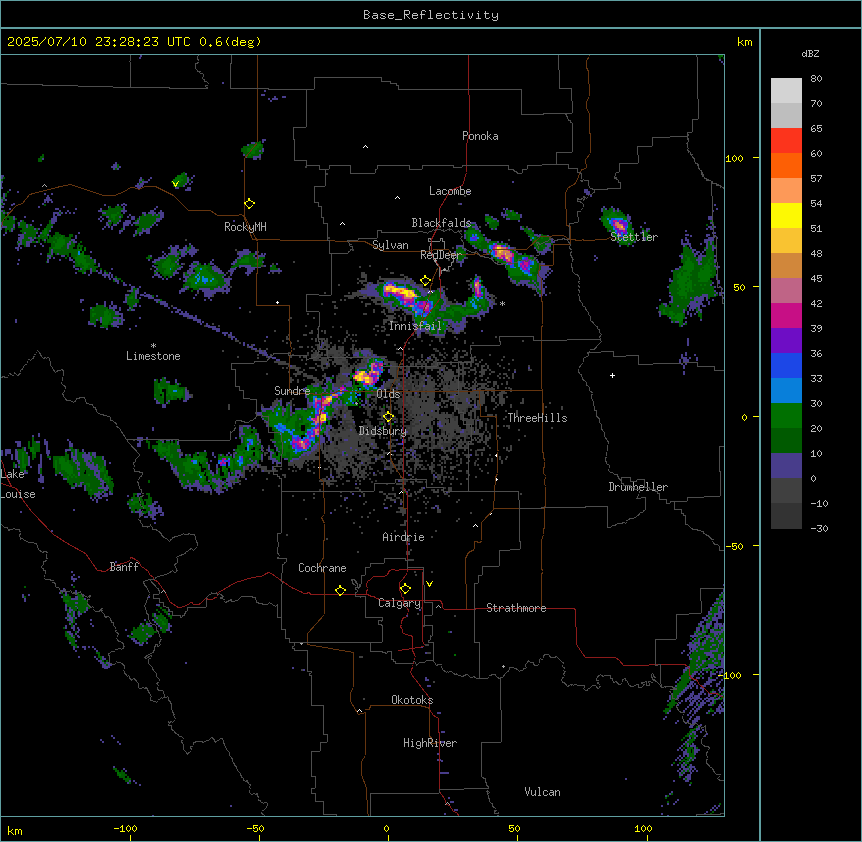Click the intense storm core northeast of Olds
The height and width of the screenshot is (842, 862).
[368, 375]
